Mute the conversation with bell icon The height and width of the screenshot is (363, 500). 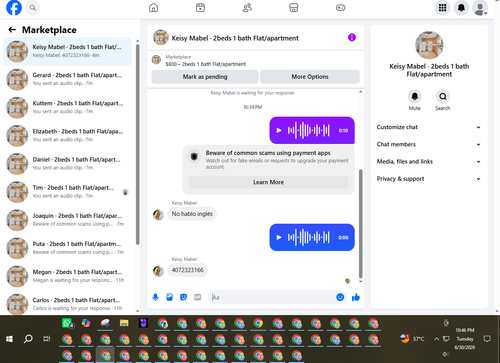click(x=415, y=96)
